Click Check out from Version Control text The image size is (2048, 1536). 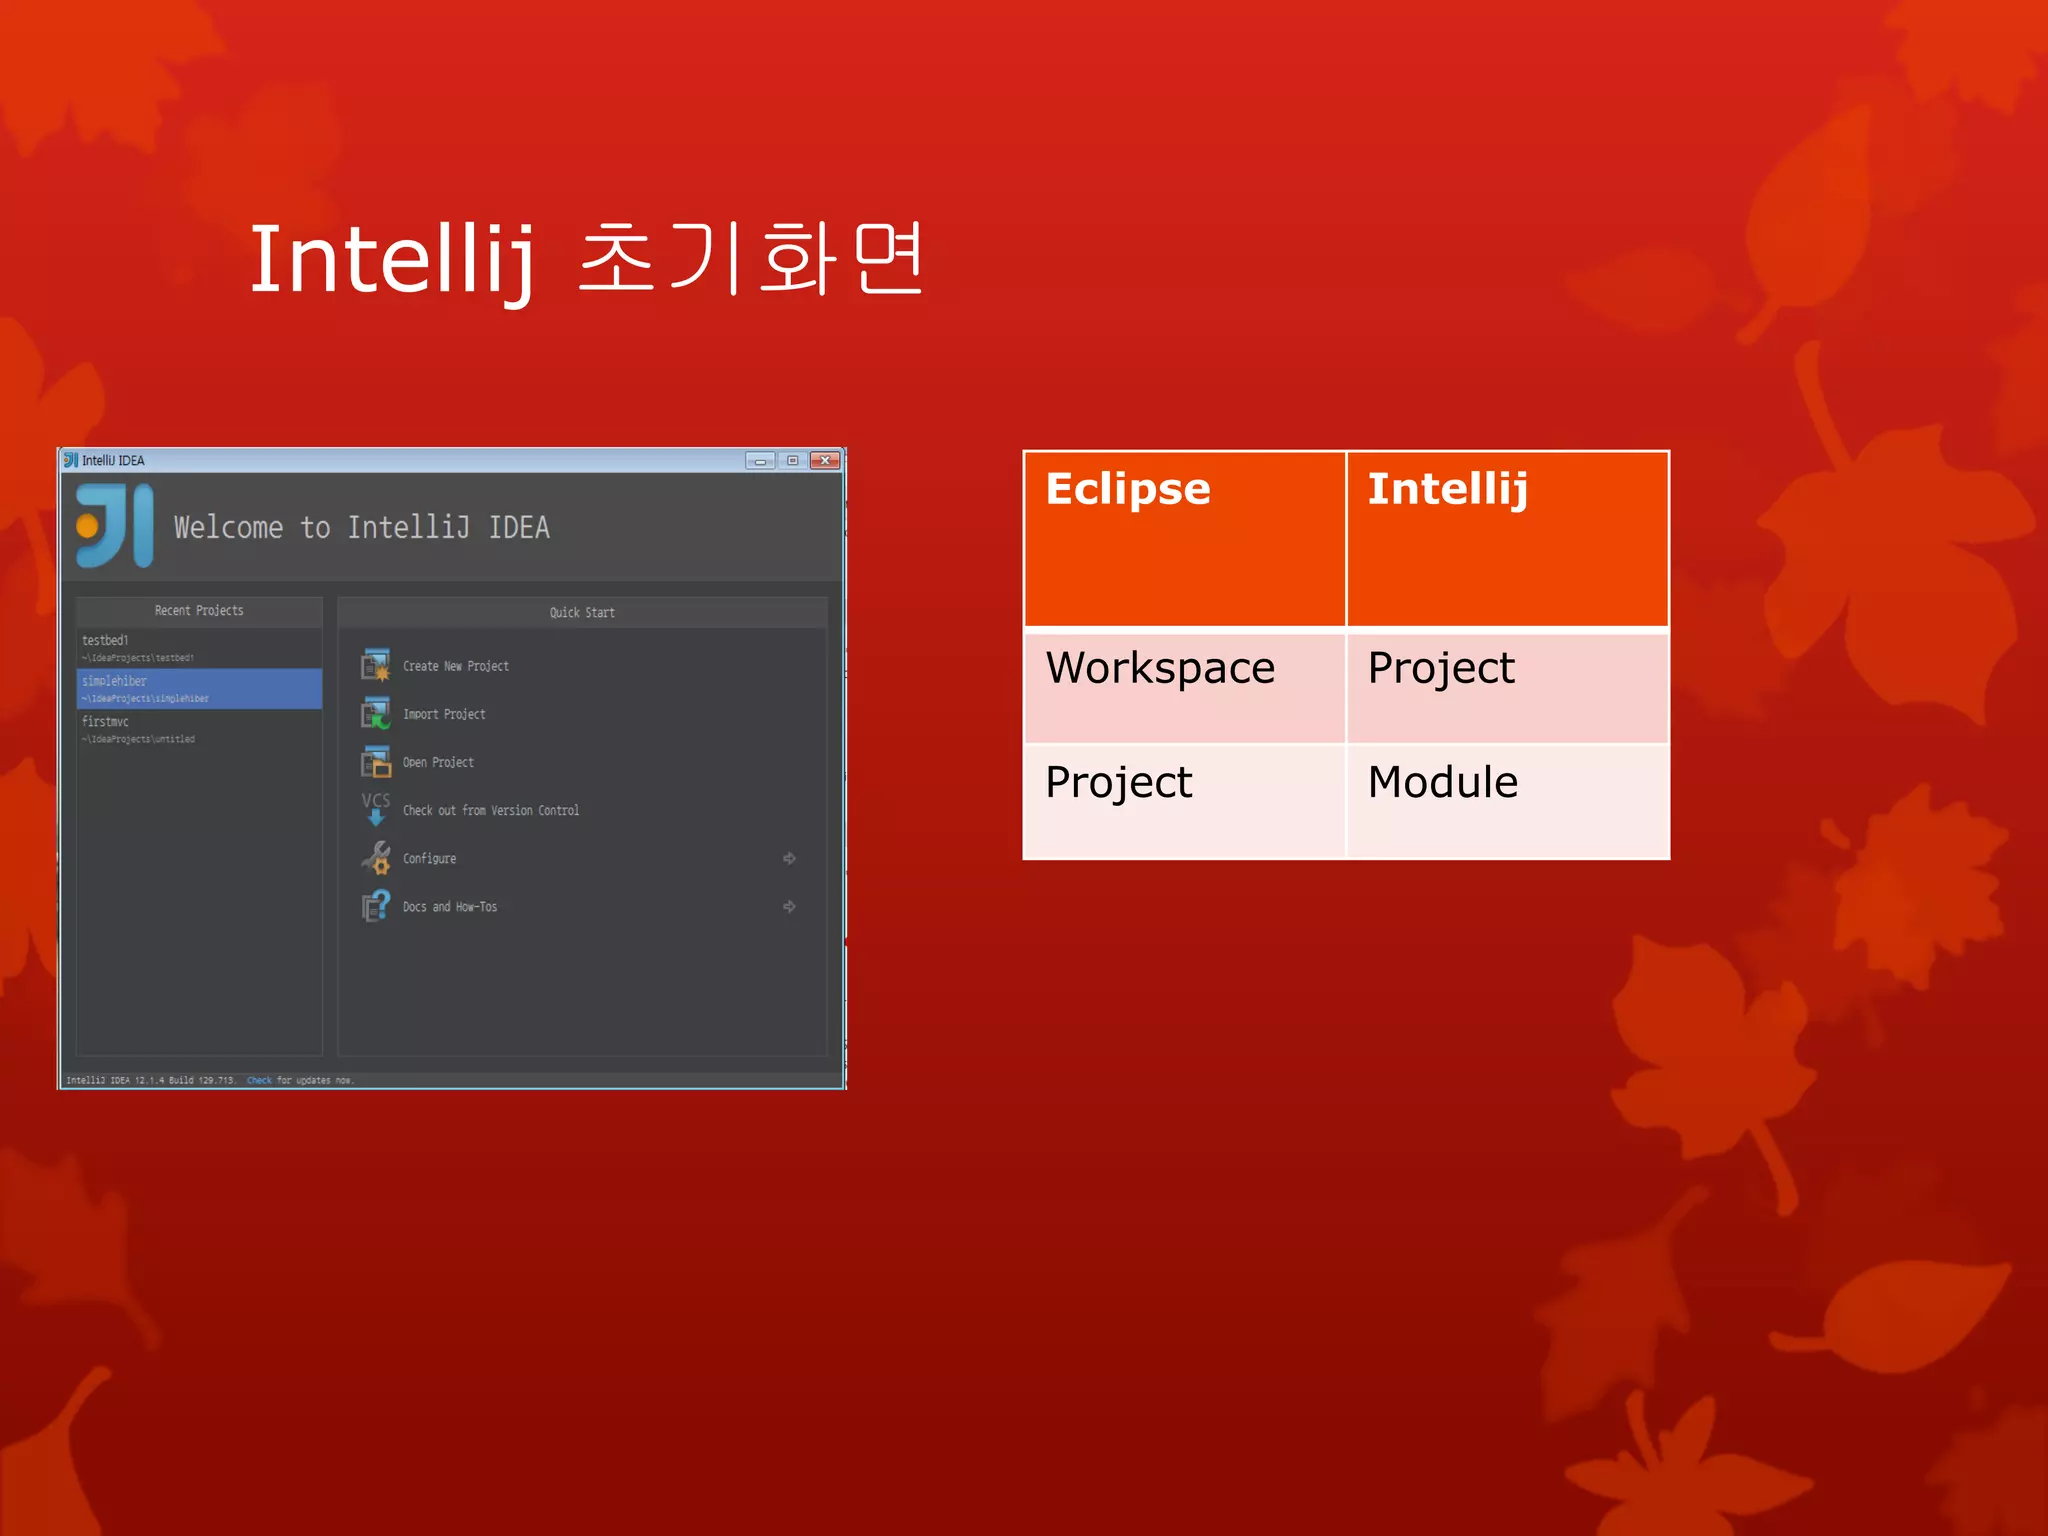point(490,810)
